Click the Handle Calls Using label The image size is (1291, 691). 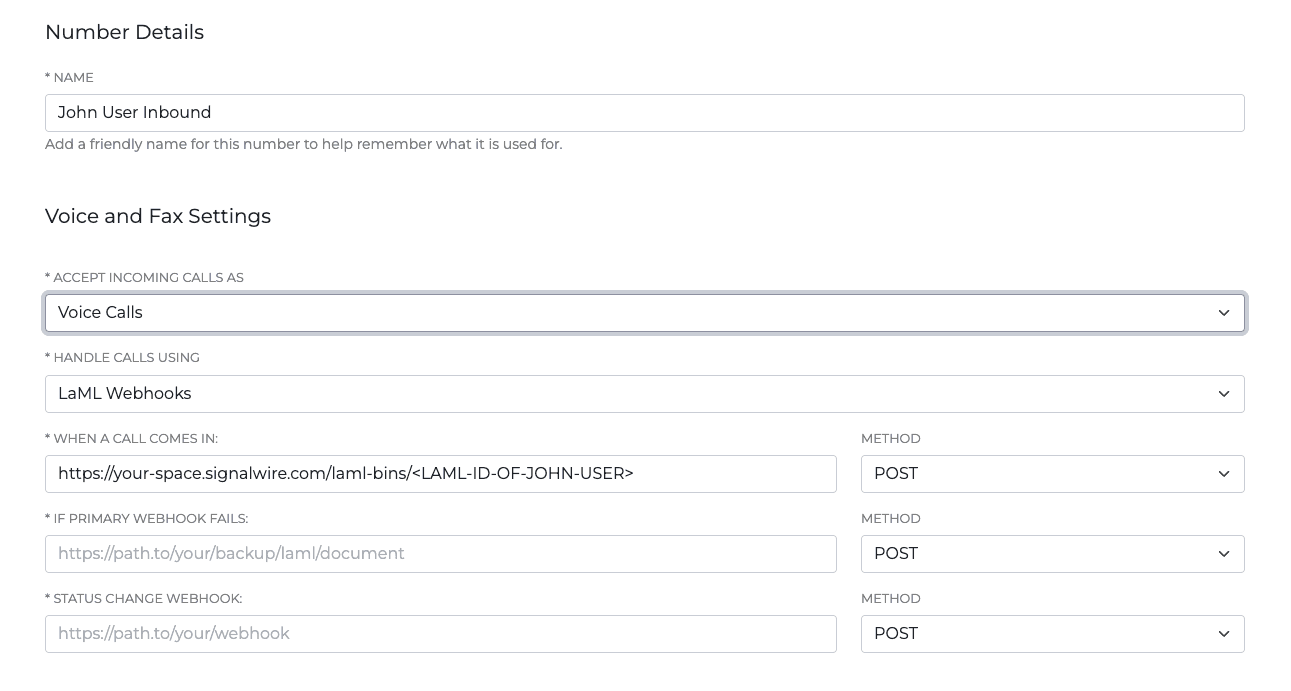122,357
